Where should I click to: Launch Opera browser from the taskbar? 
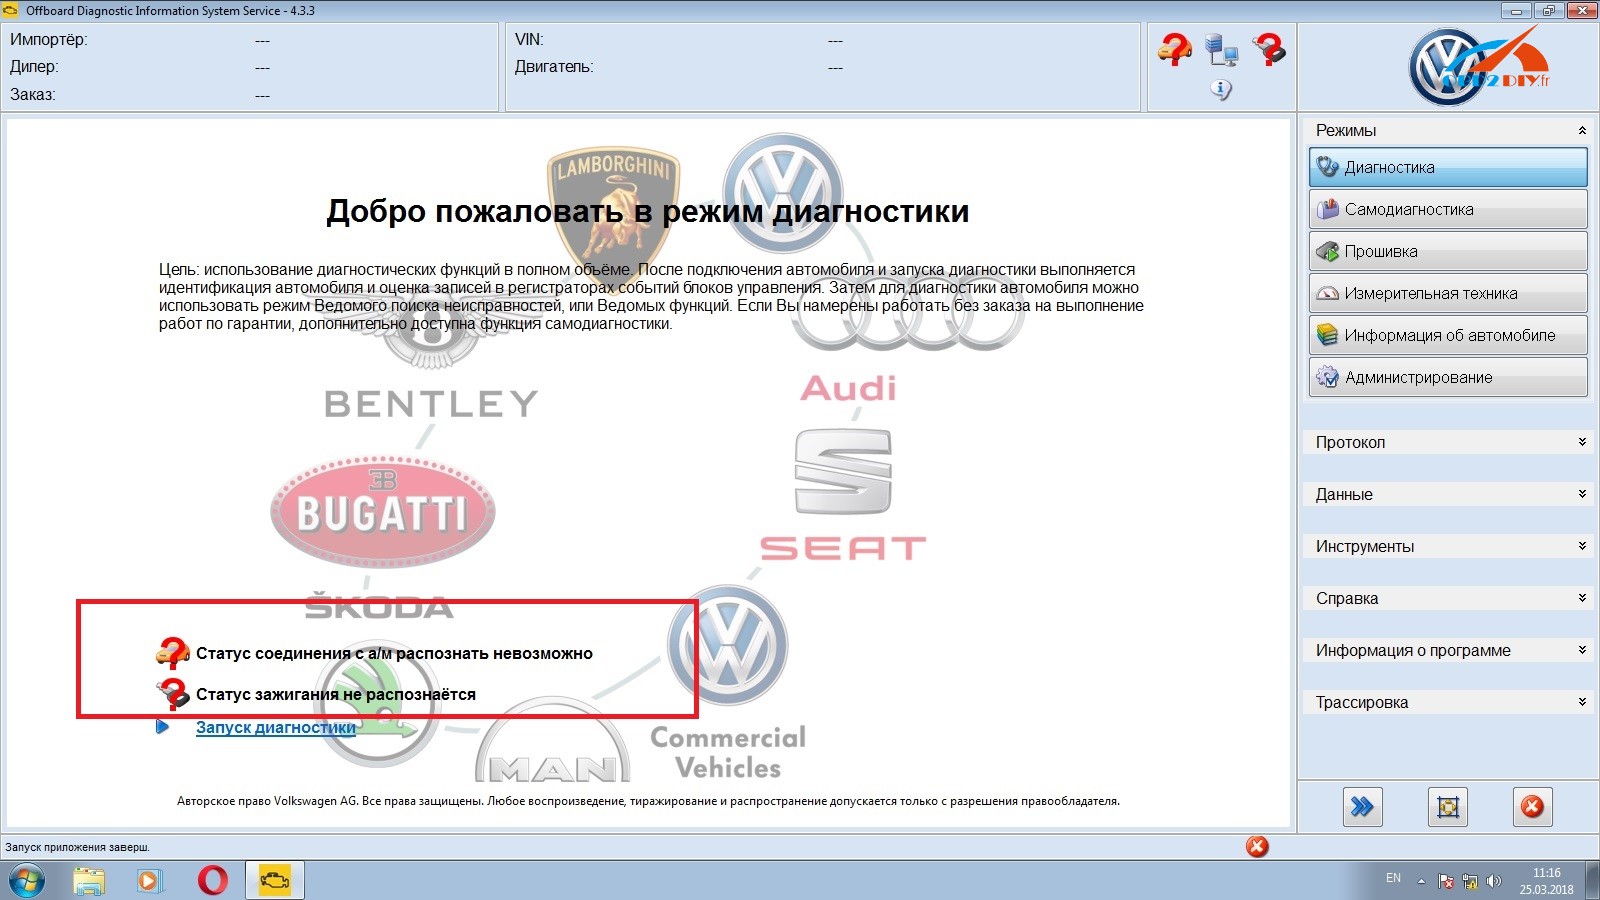pos(212,881)
